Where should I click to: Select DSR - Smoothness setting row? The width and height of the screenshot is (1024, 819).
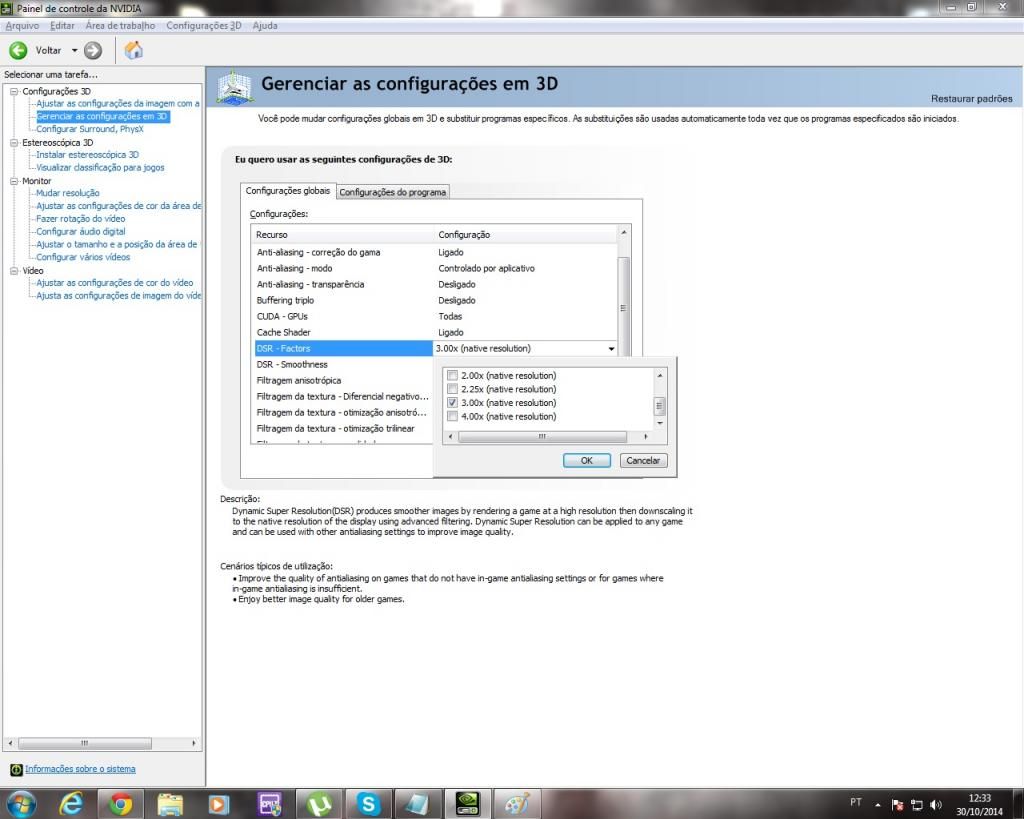[344, 364]
